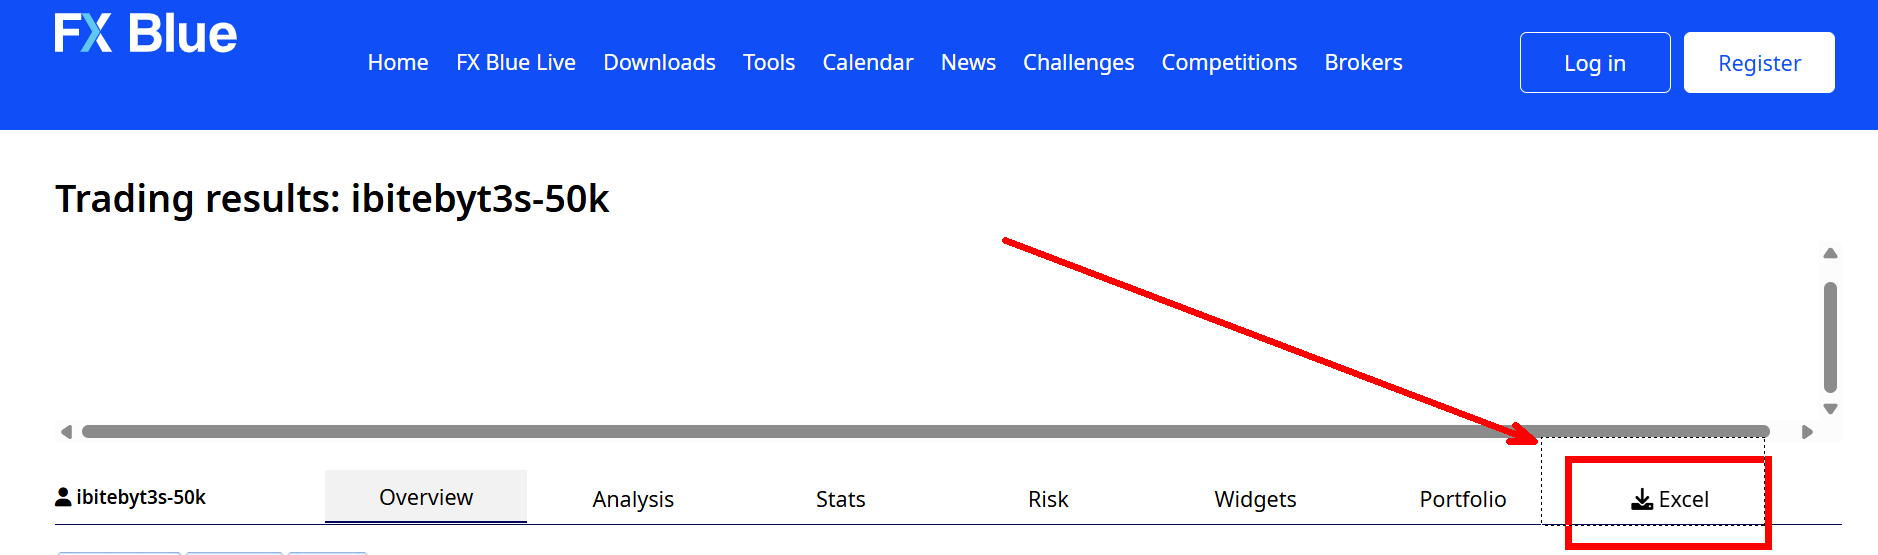Click the vertical scrollbar thumb
This screenshot has height=555, width=1878.
(1830, 337)
